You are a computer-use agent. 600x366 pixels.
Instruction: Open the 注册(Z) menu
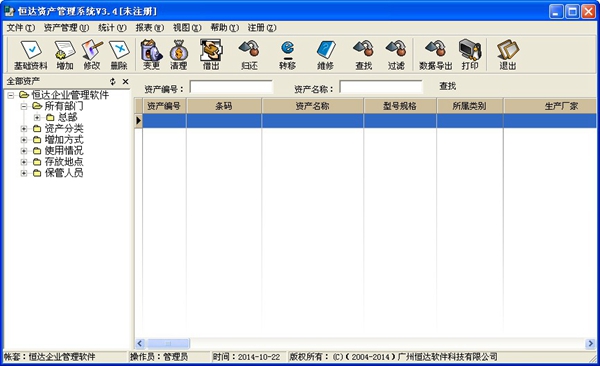coord(262,28)
